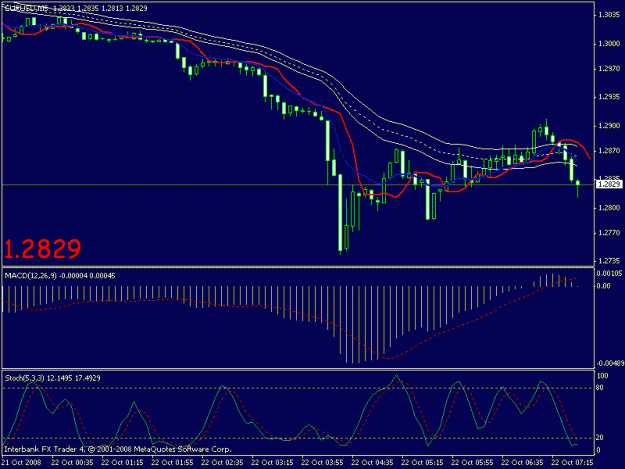Click the 22 Oct 03:55 time label

pos(322,463)
